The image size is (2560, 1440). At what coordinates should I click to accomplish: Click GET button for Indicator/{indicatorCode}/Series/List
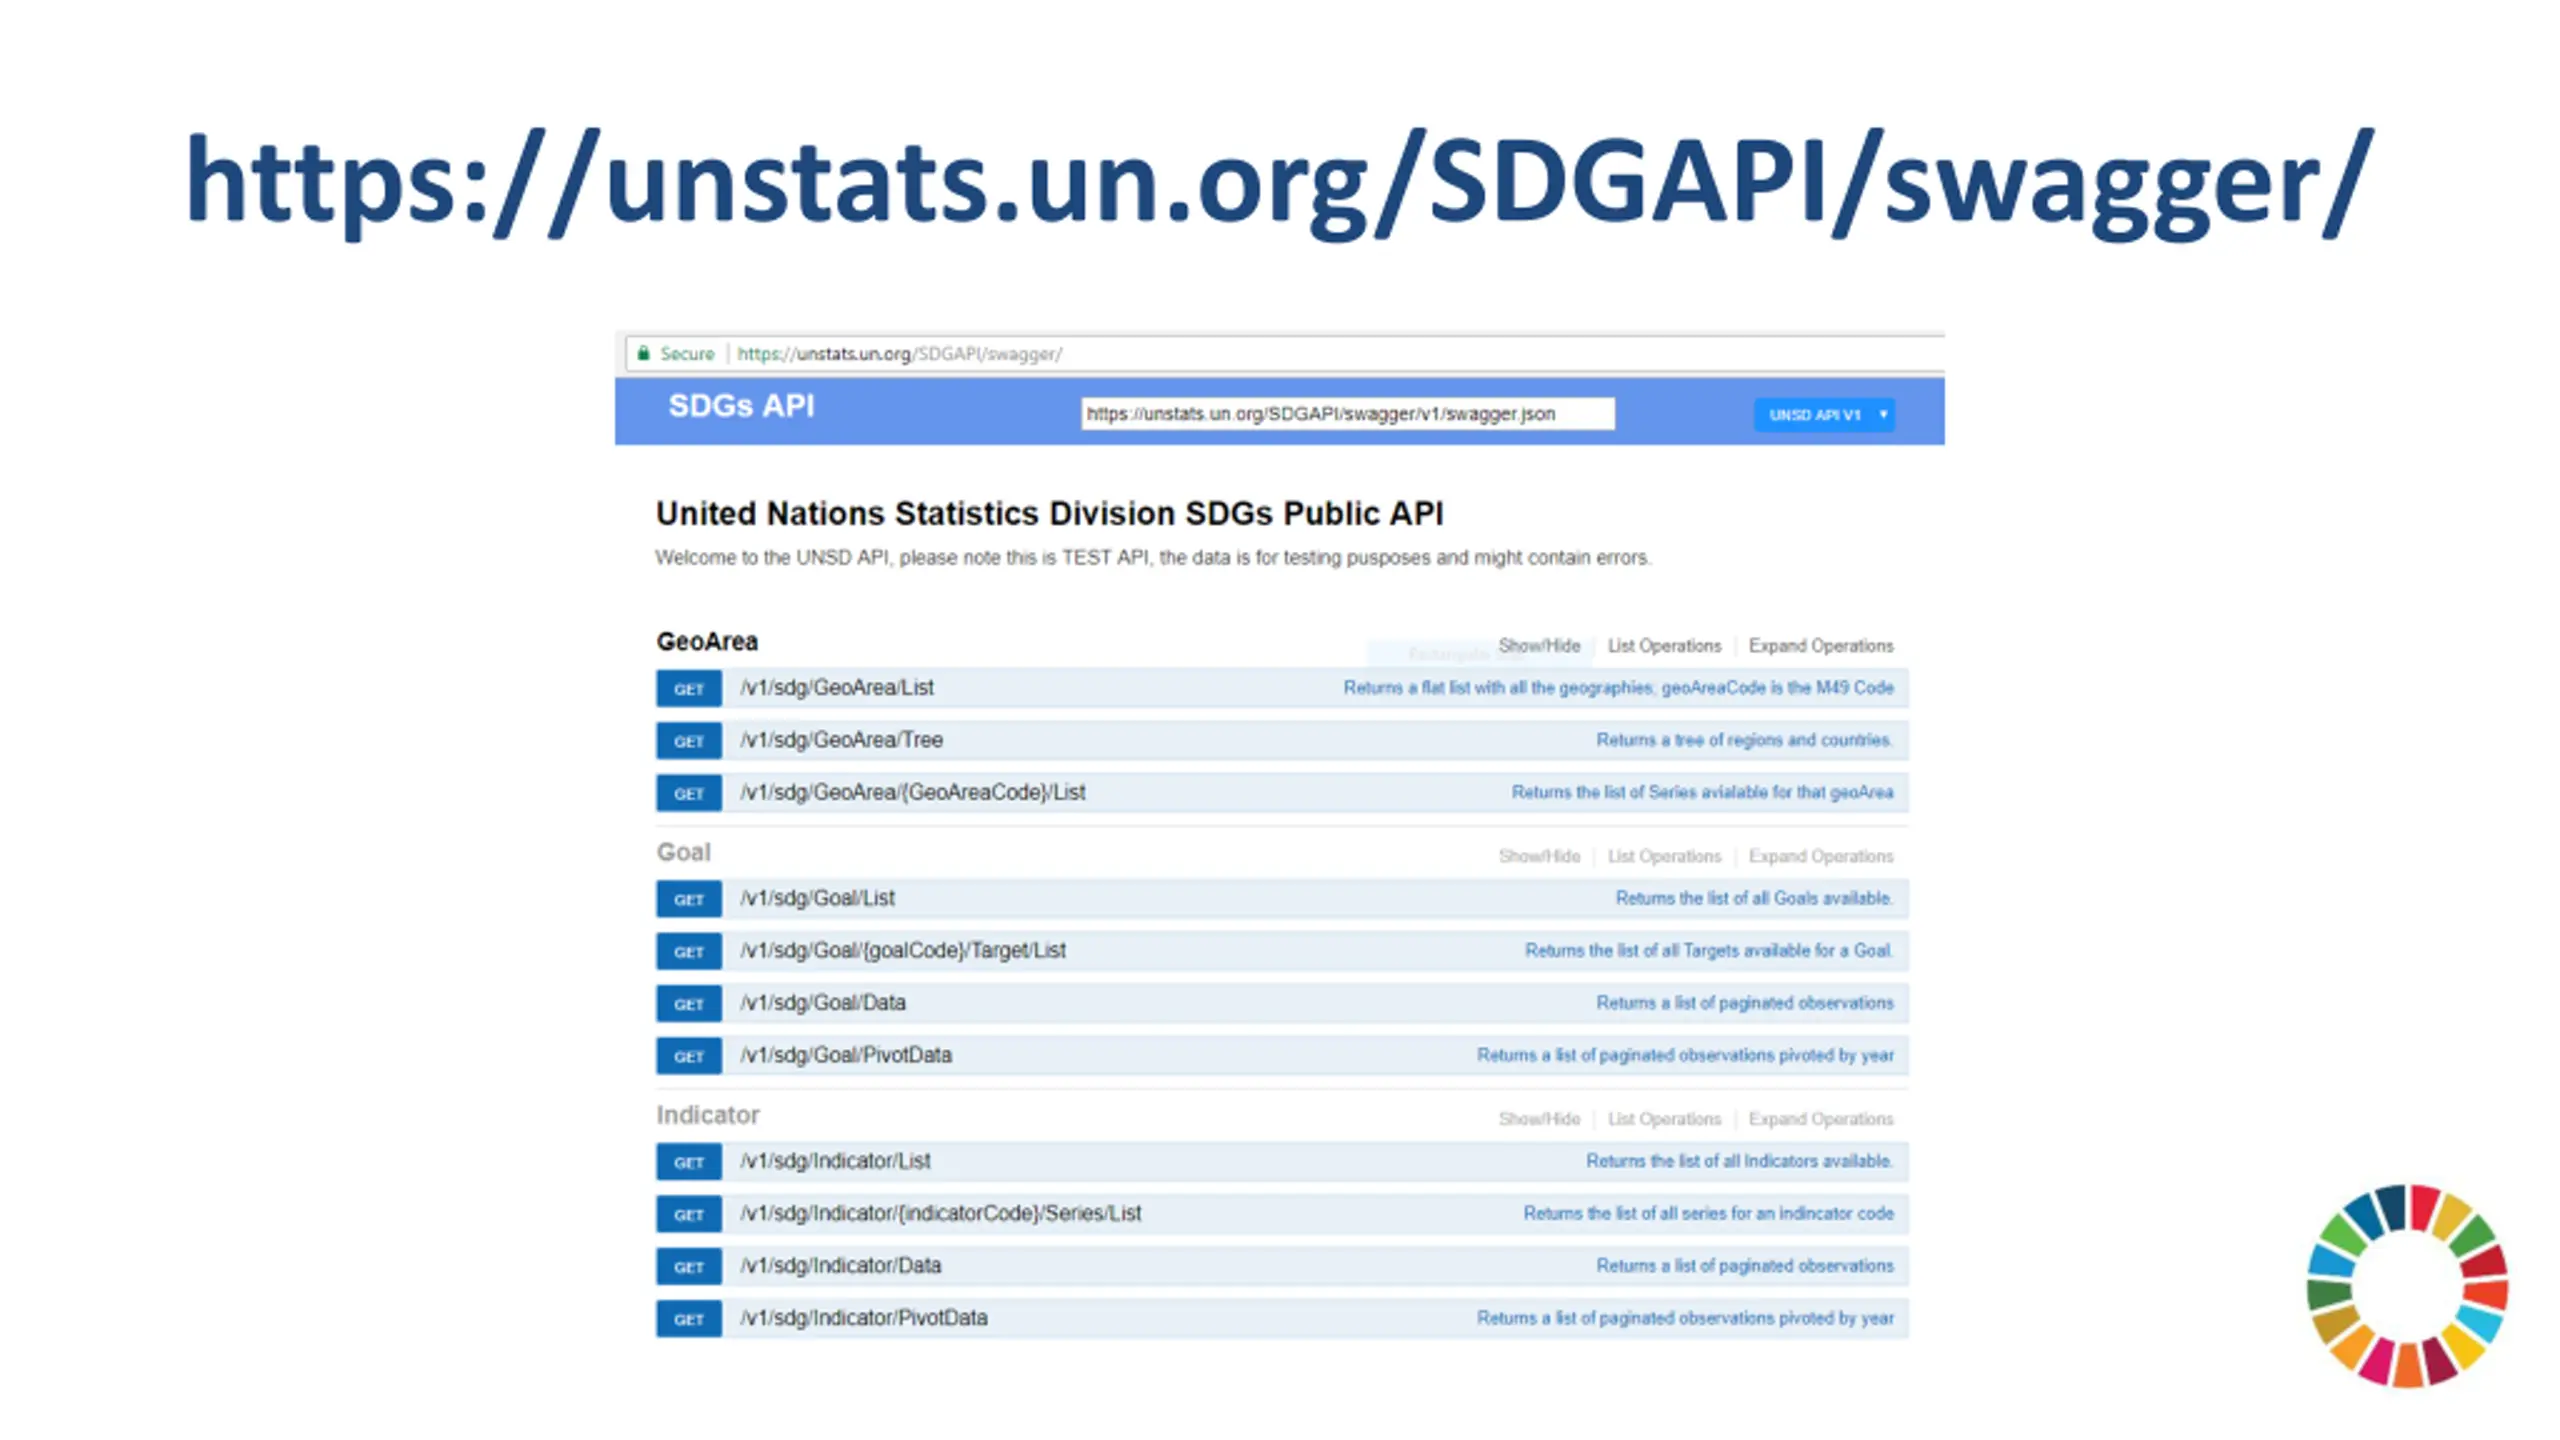(689, 1214)
